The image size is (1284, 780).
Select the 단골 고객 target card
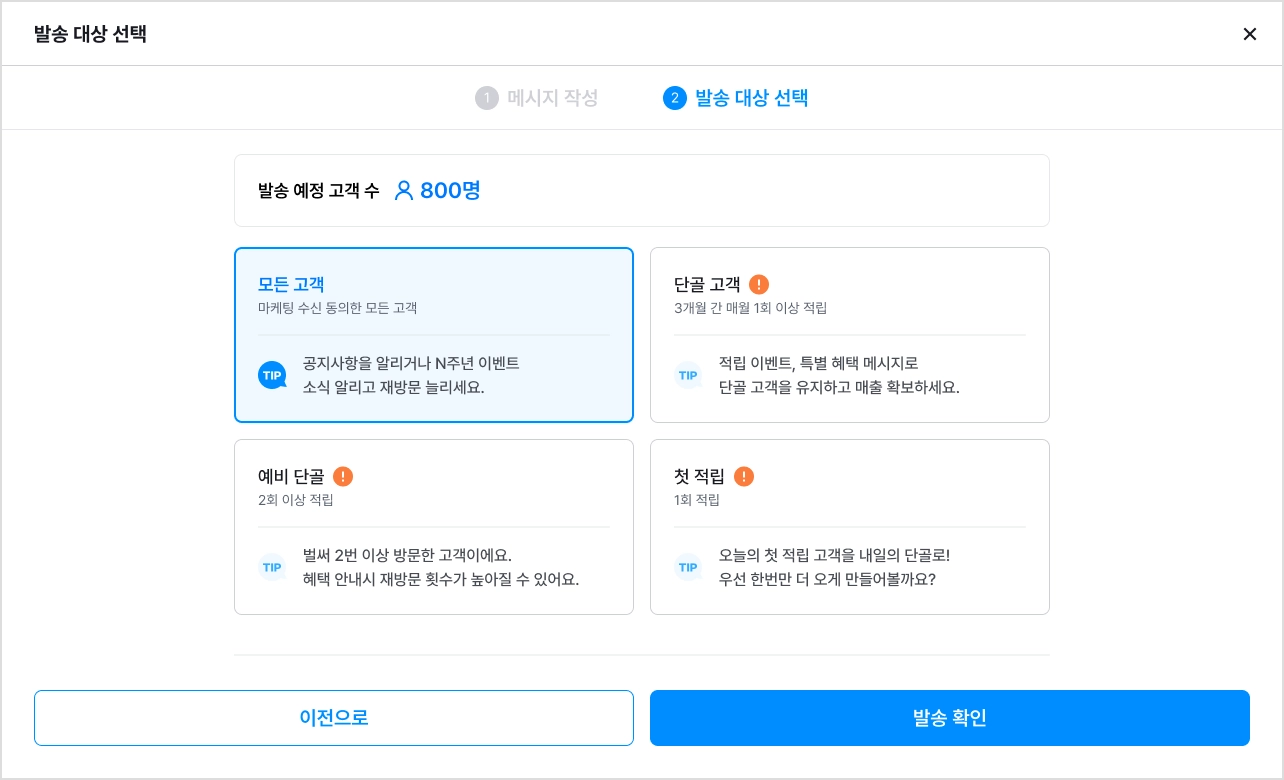850,335
